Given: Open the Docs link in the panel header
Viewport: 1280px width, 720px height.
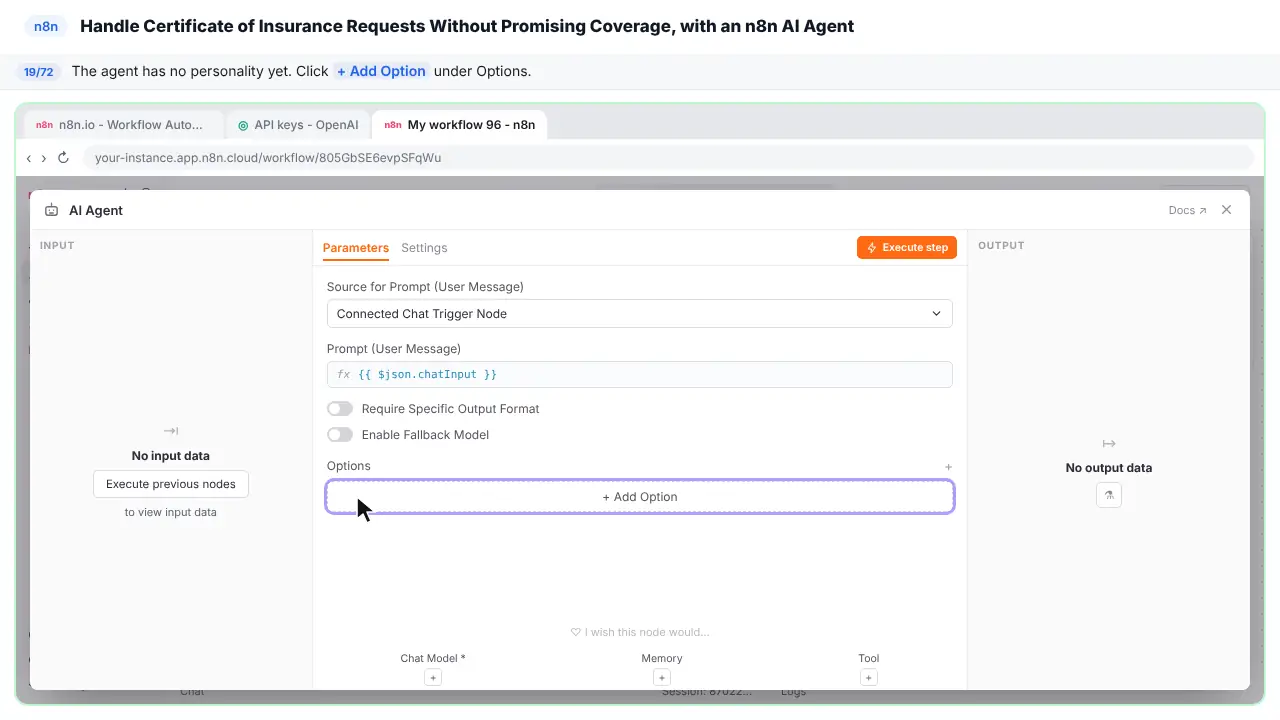Looking at the screenshot, I should point(1188,210).
